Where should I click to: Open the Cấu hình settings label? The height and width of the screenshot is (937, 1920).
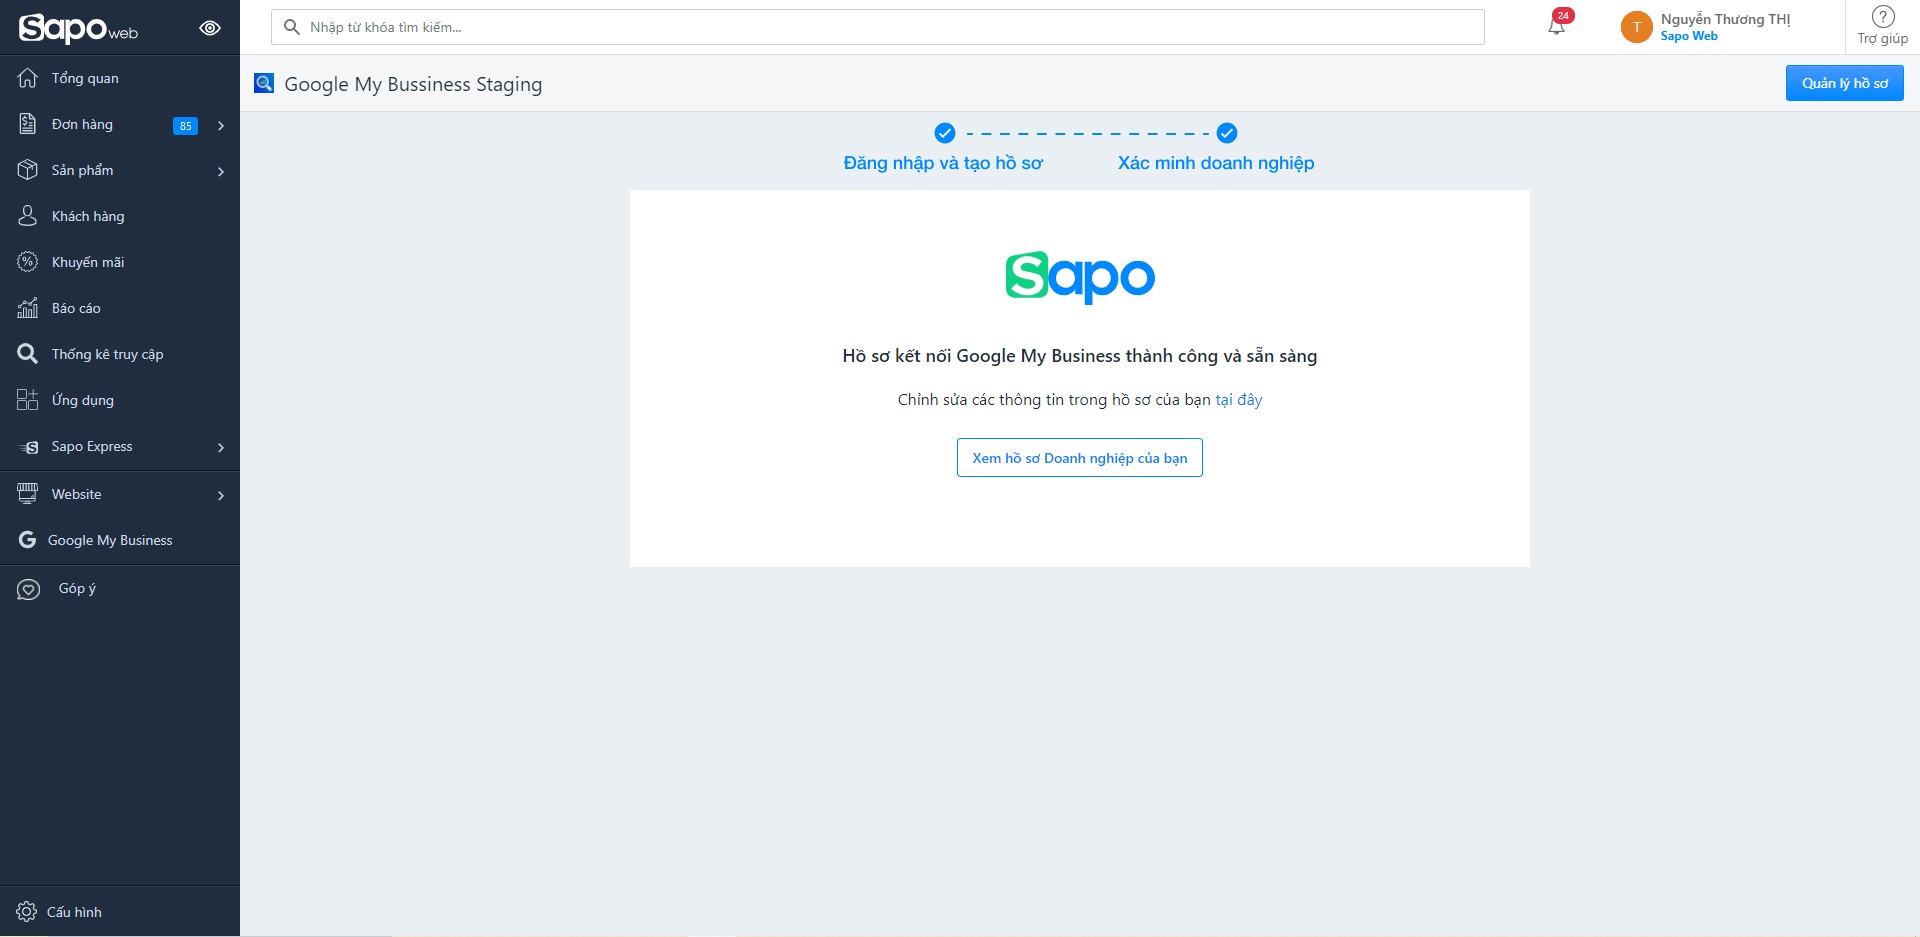point(74,912)
